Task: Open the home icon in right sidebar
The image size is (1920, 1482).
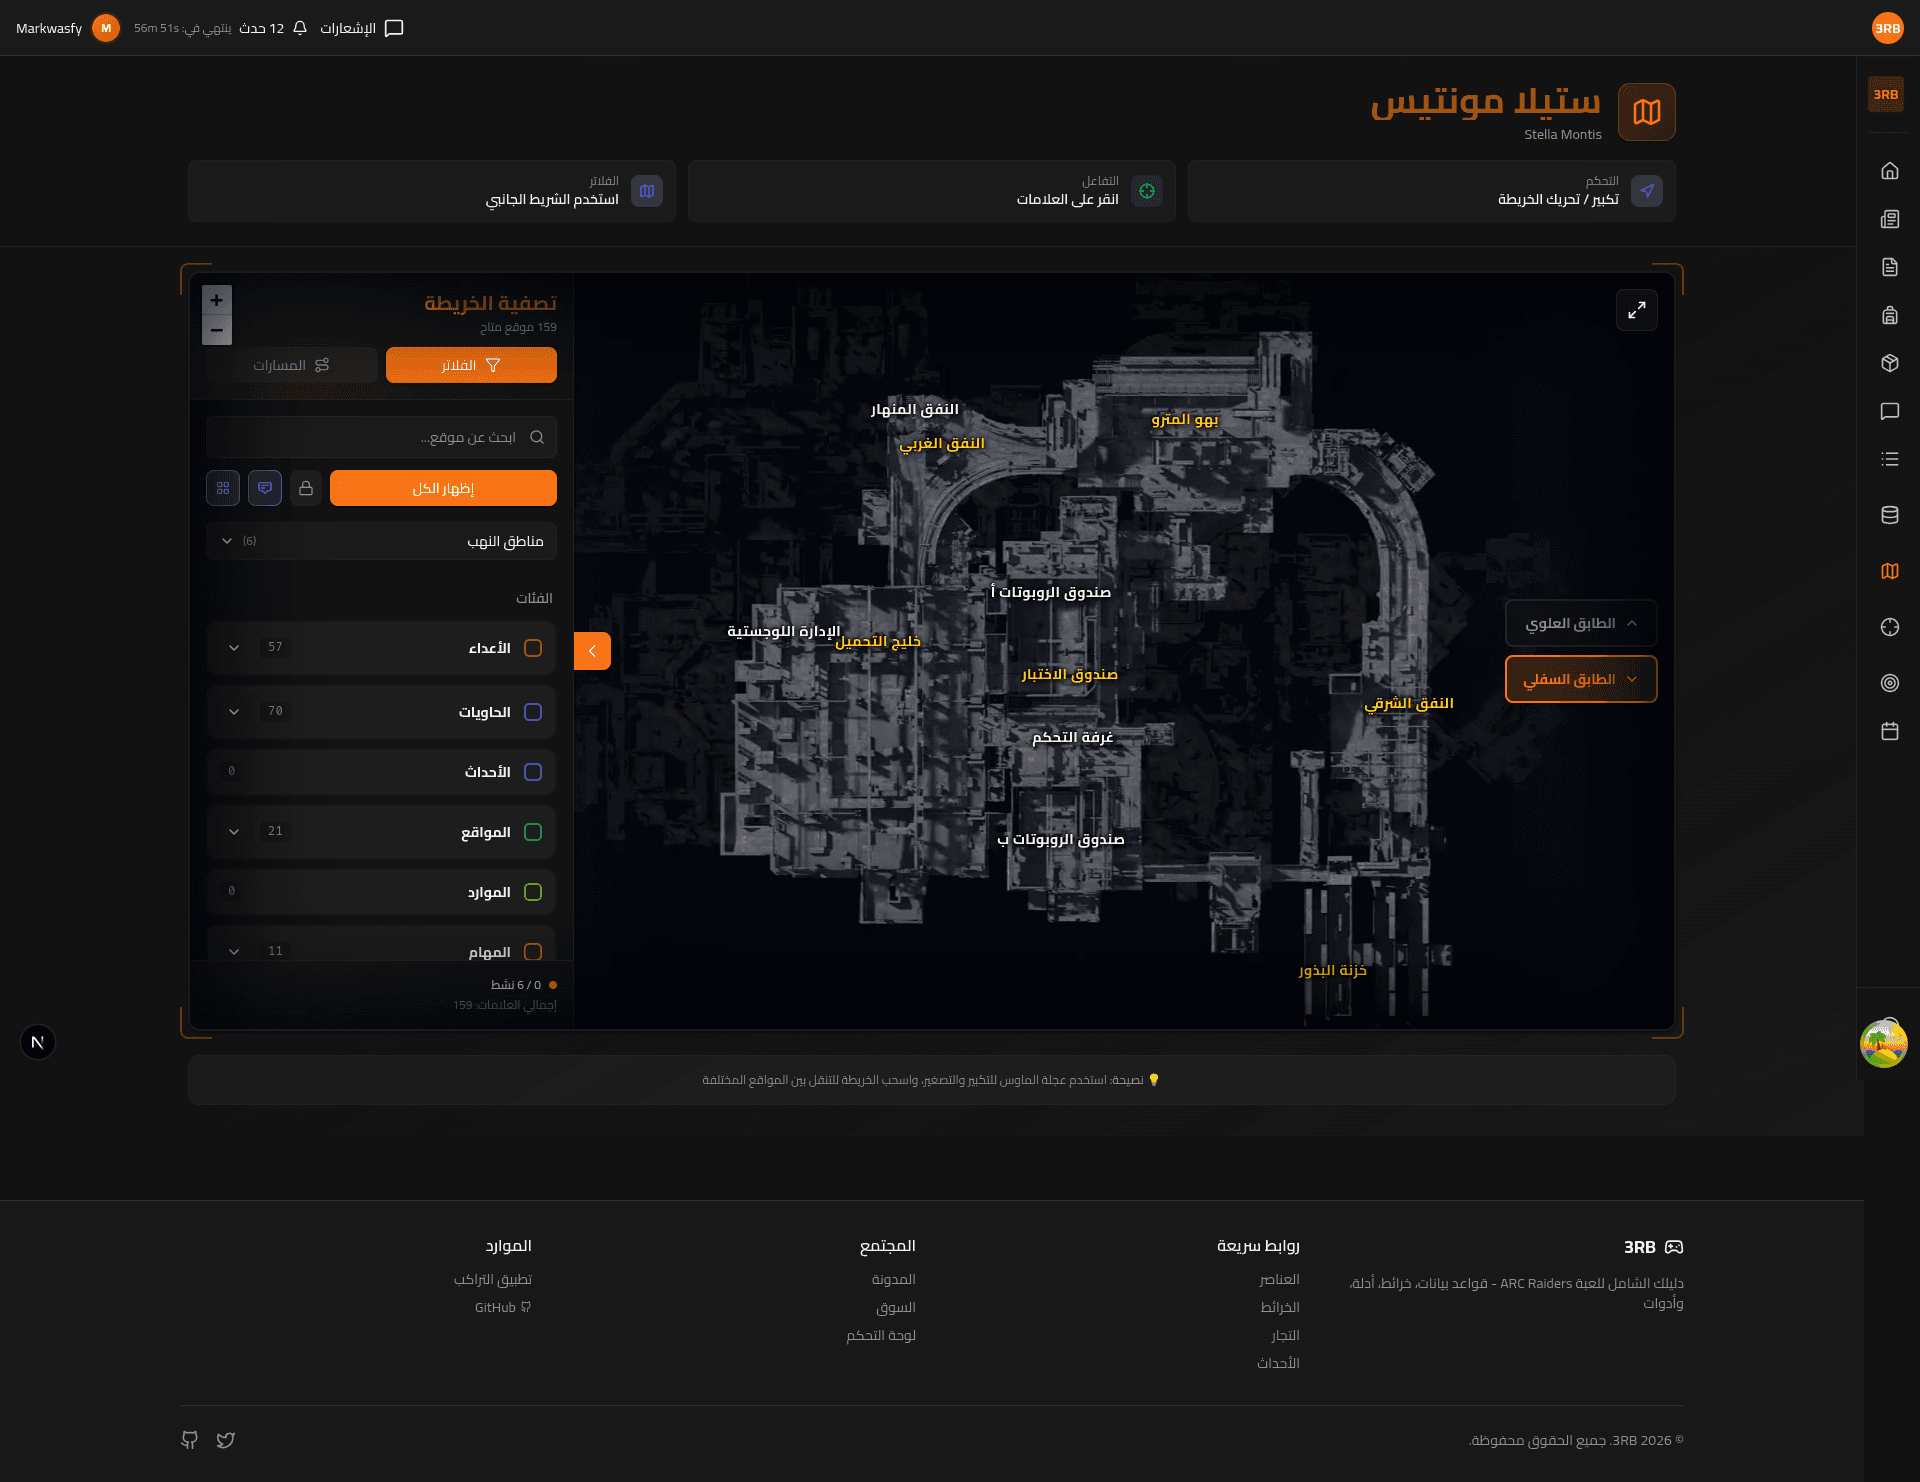Action: [x=1889, y=171]
